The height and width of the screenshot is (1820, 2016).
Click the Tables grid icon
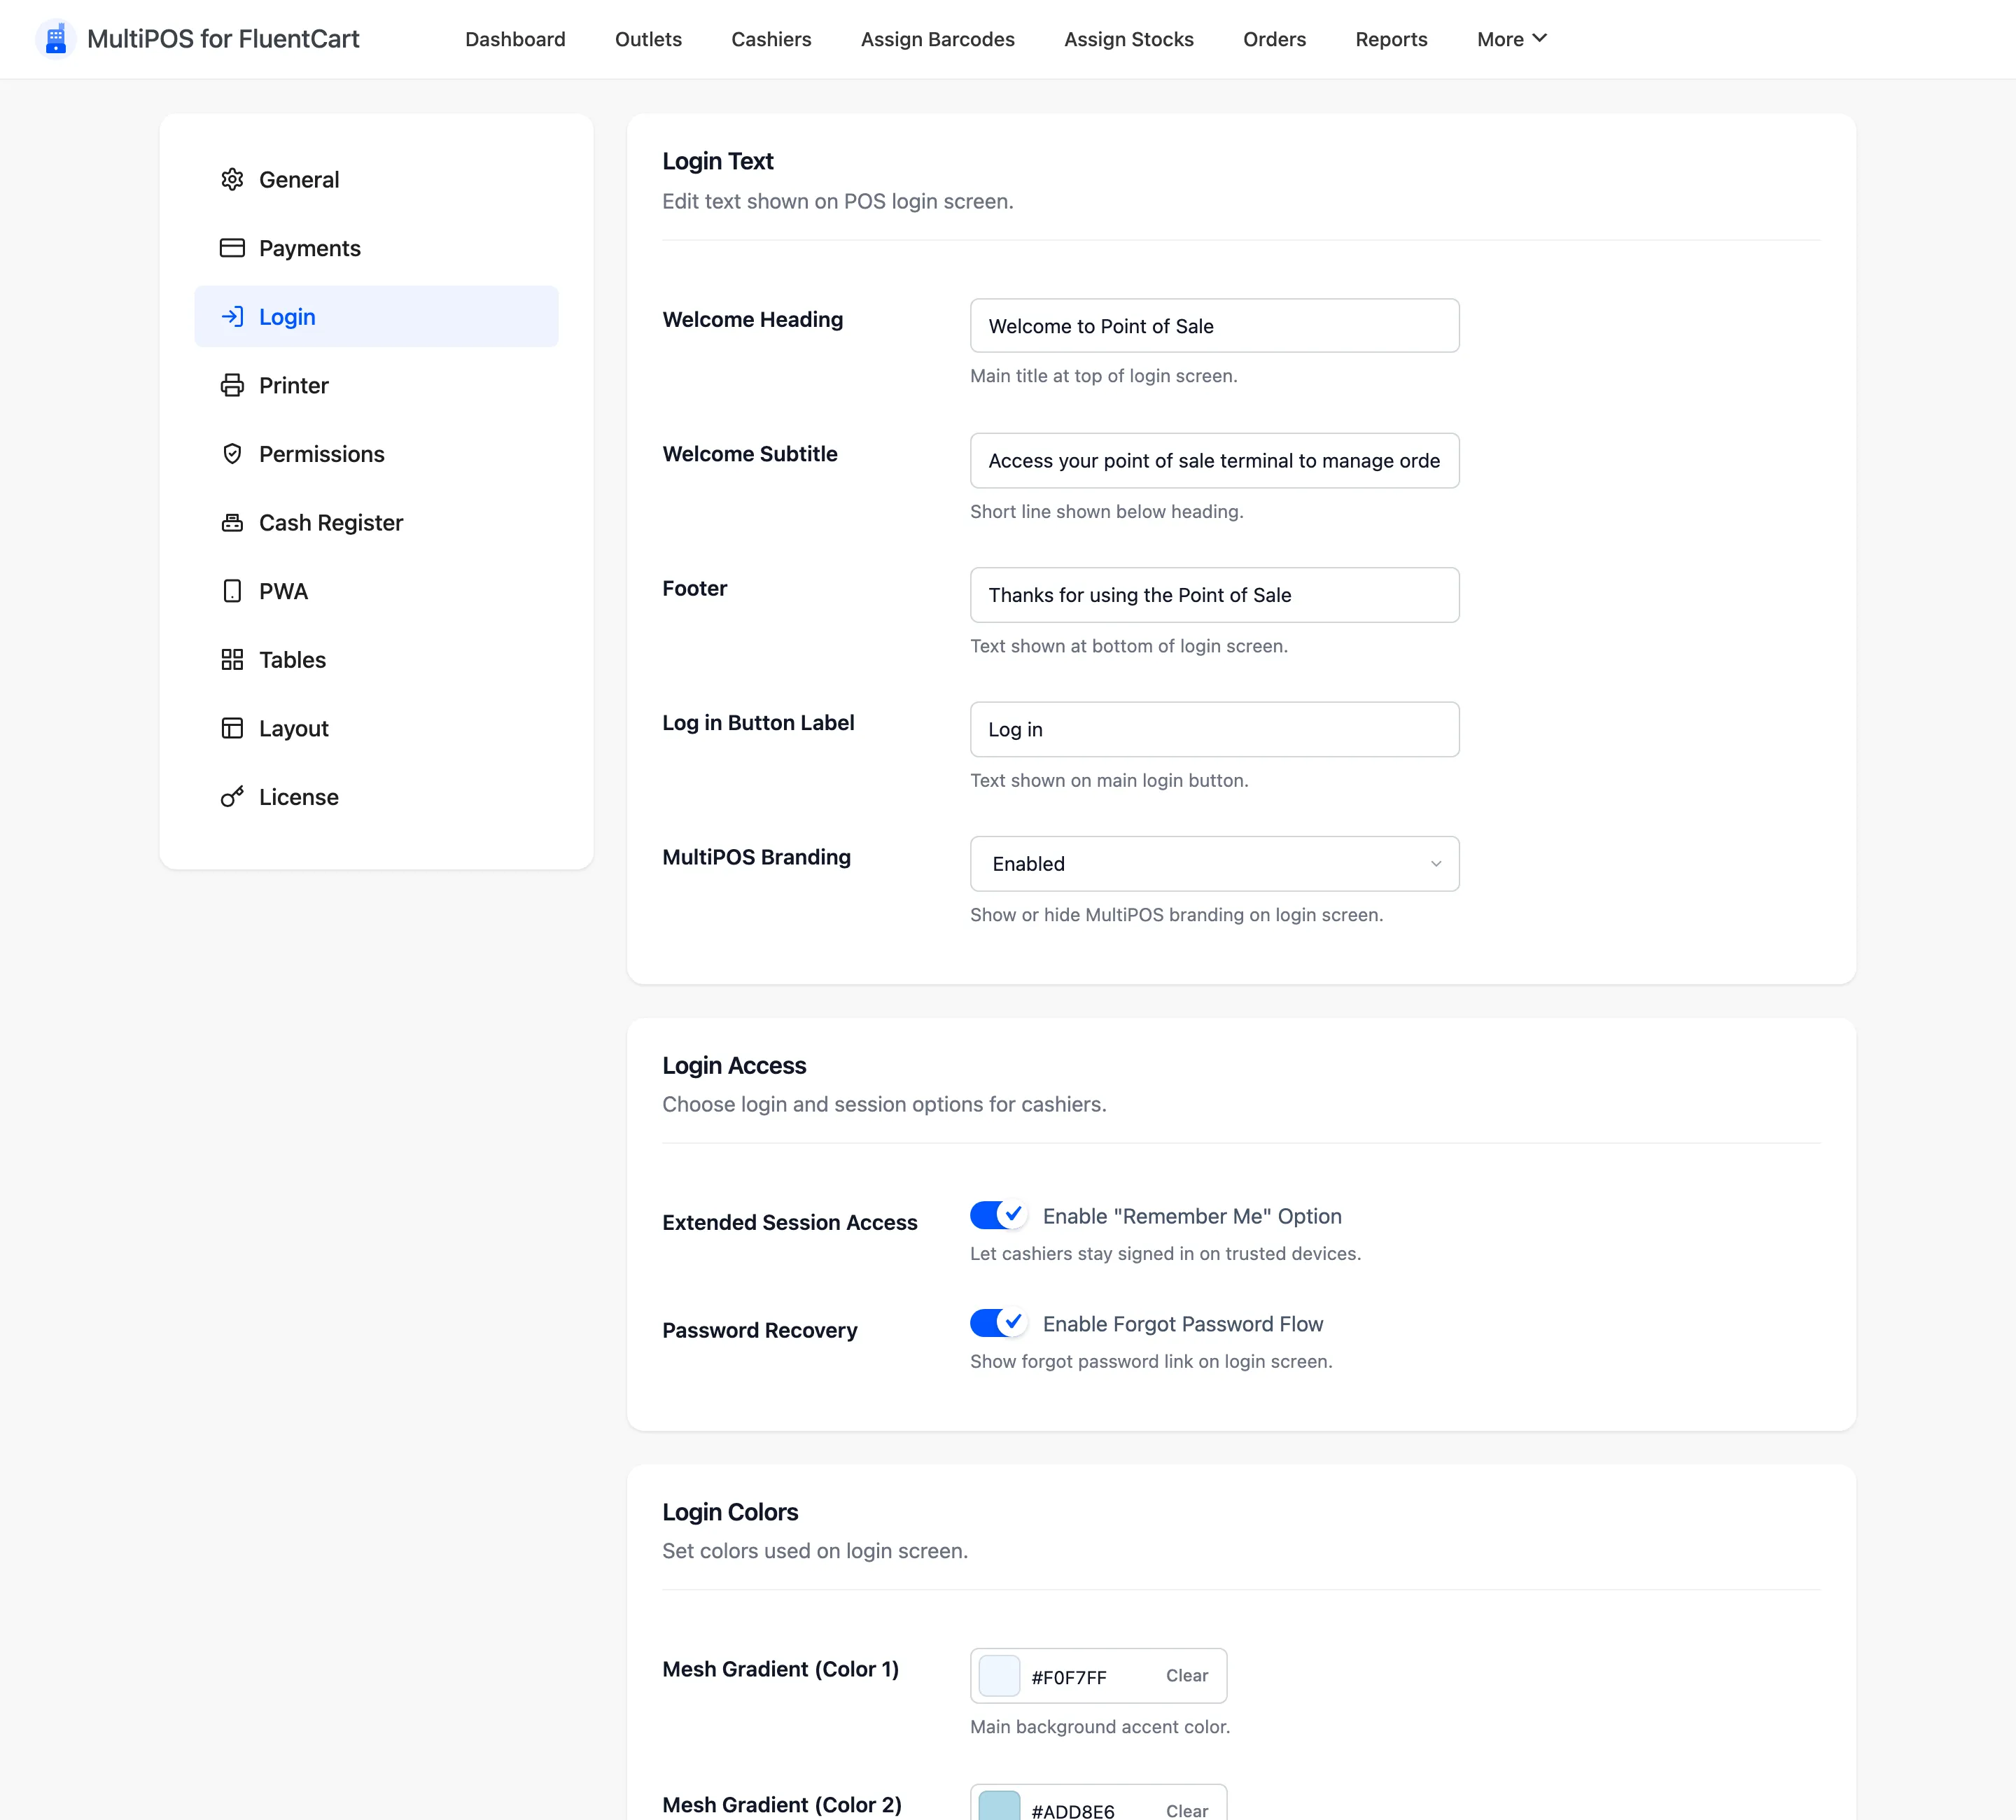[x=232, y=660]
